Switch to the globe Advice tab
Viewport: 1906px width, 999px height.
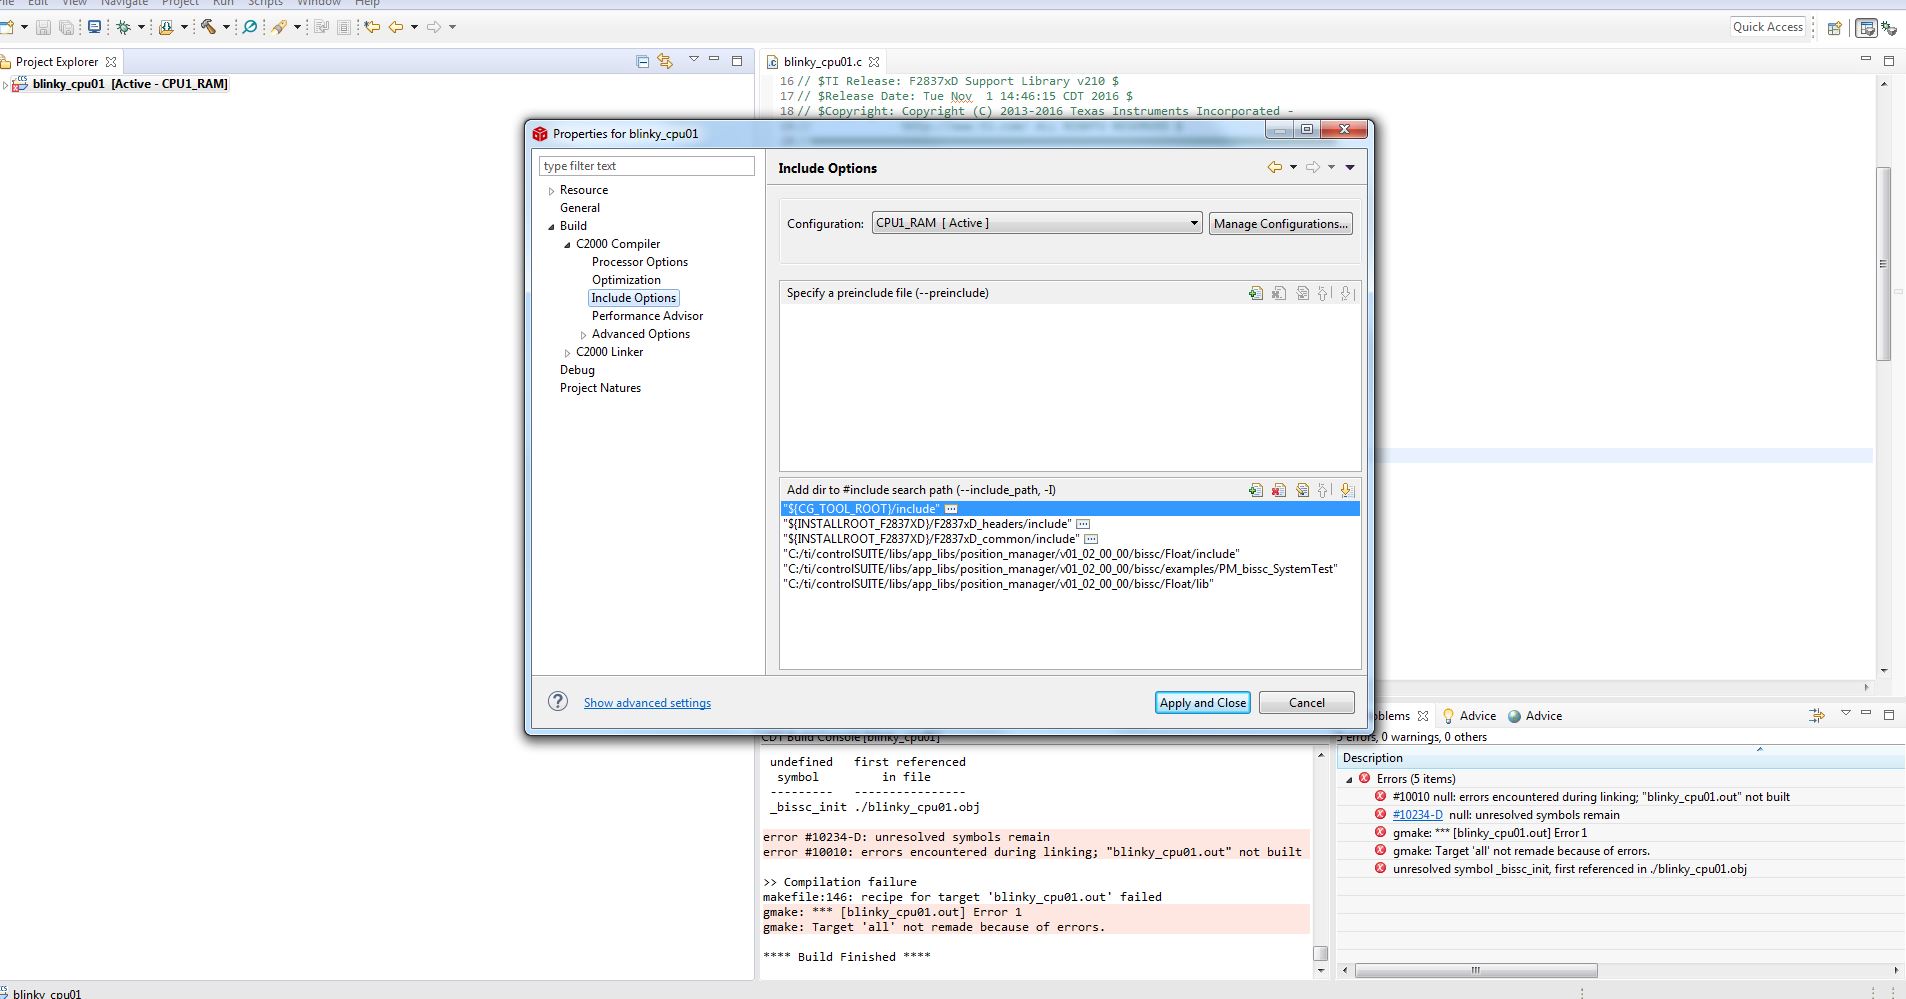[1535, 716]
